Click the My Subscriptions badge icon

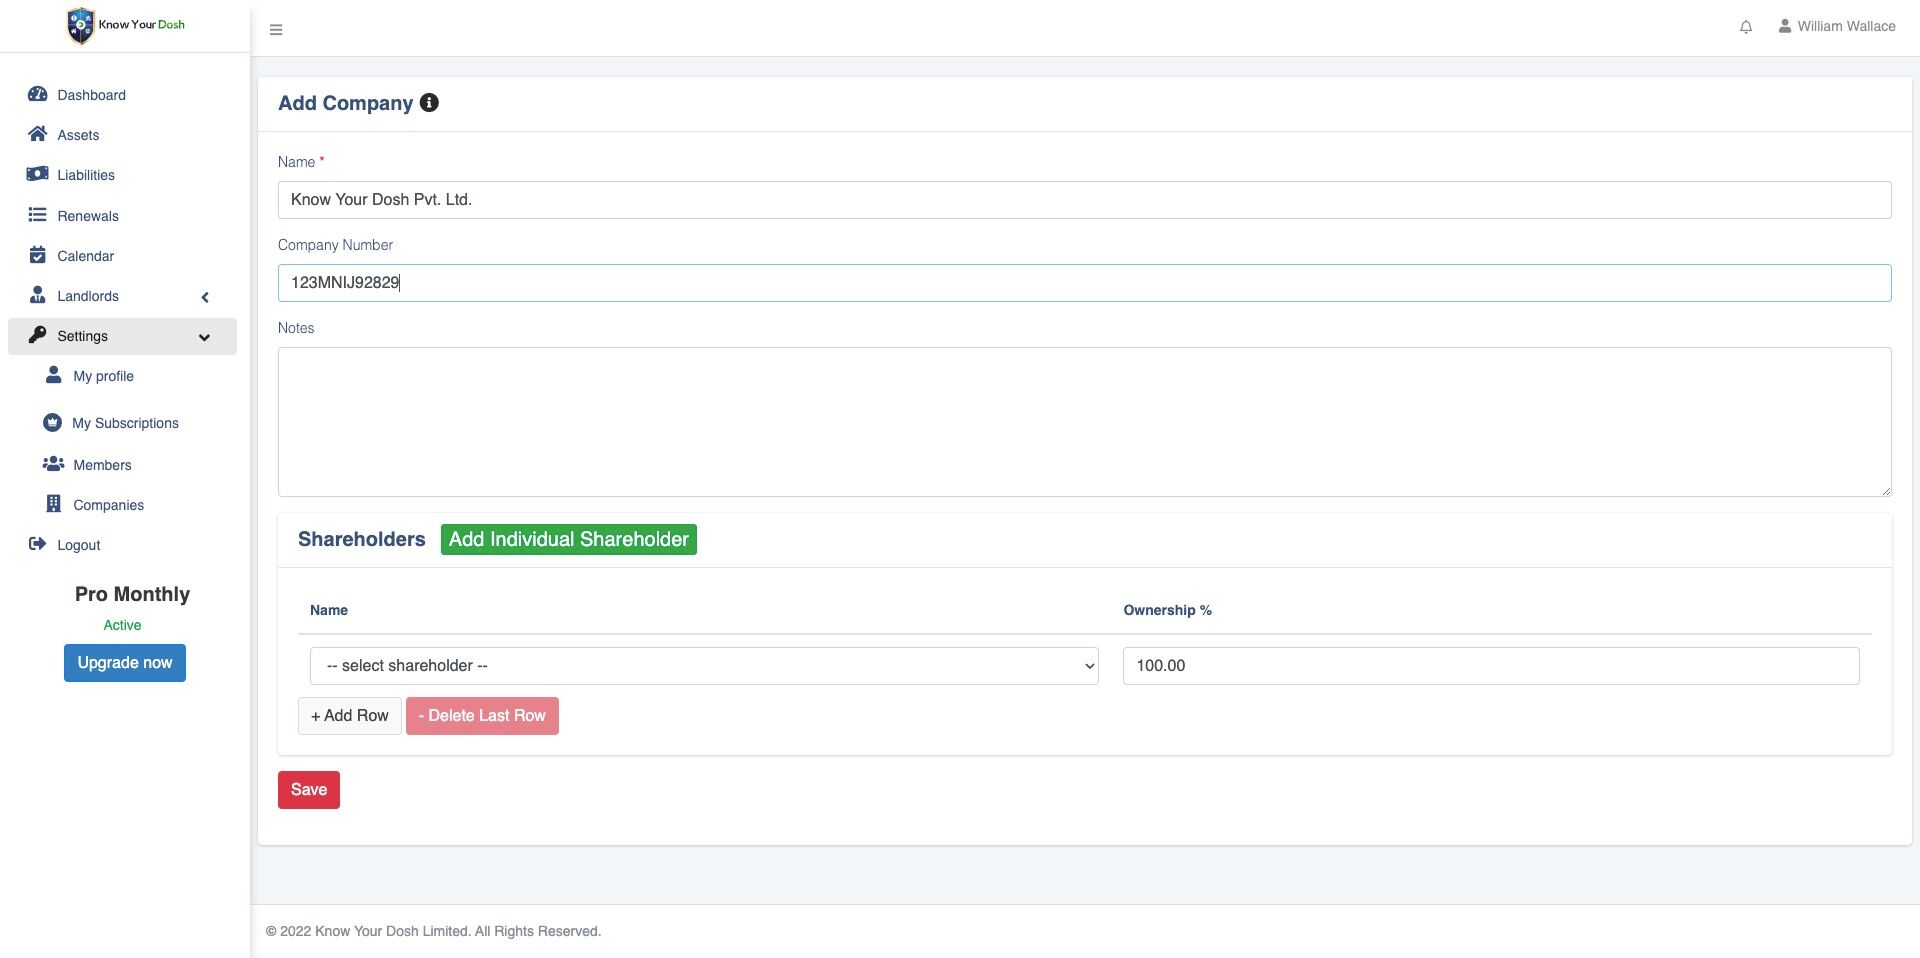point(53,423)
